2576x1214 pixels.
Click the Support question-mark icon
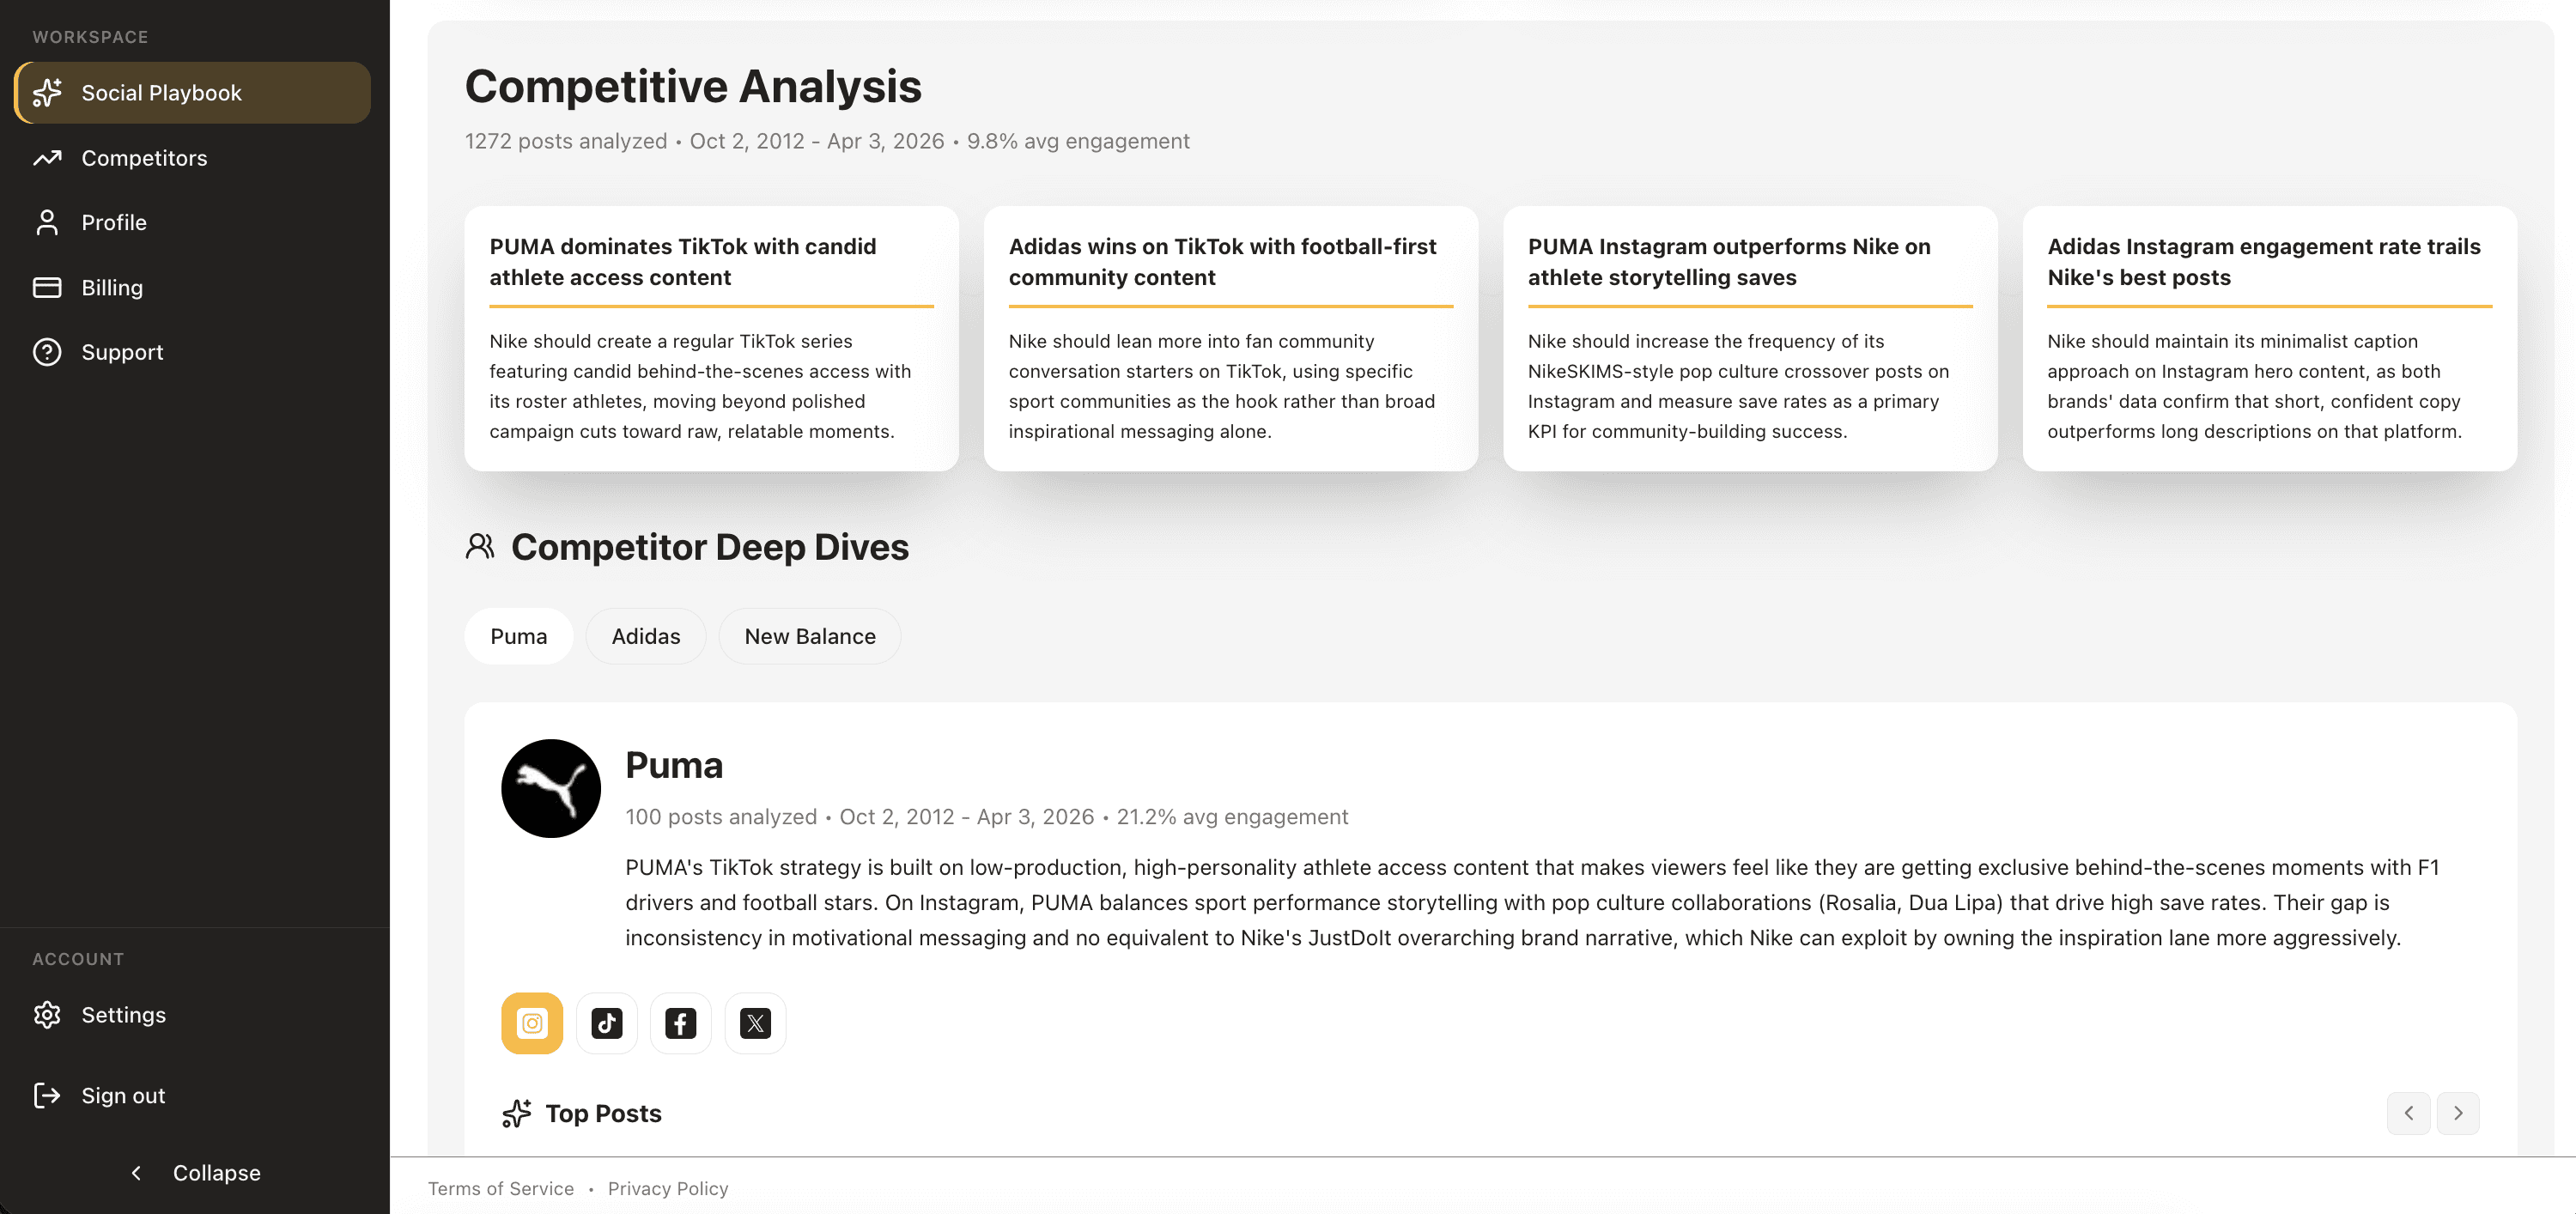tap(47, 351)
